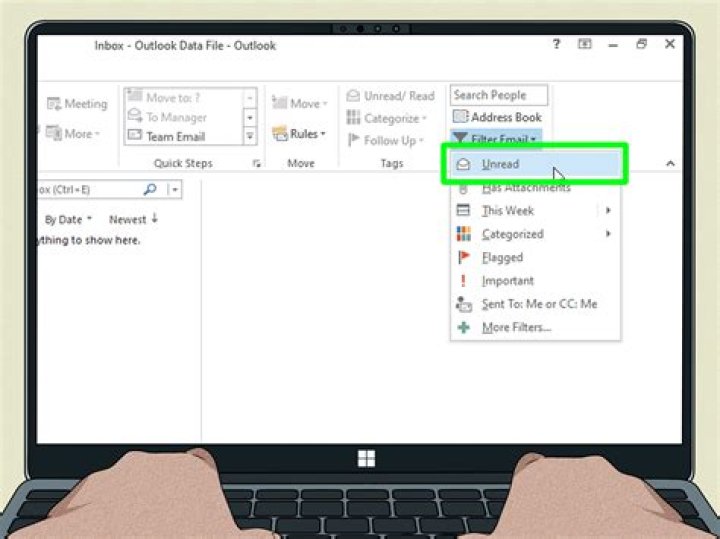Image resolution: width=720 pixels, height=539 pixels.
Task: Open the Address Book
Action: (x=497, y=117)
